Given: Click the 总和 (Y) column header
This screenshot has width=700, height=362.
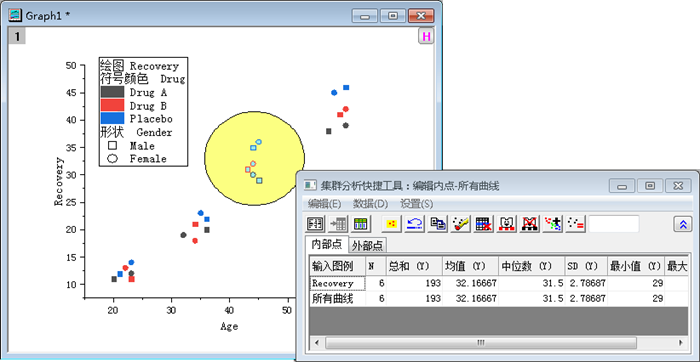Looking at the screenshot, I should [x=414, y=266].
